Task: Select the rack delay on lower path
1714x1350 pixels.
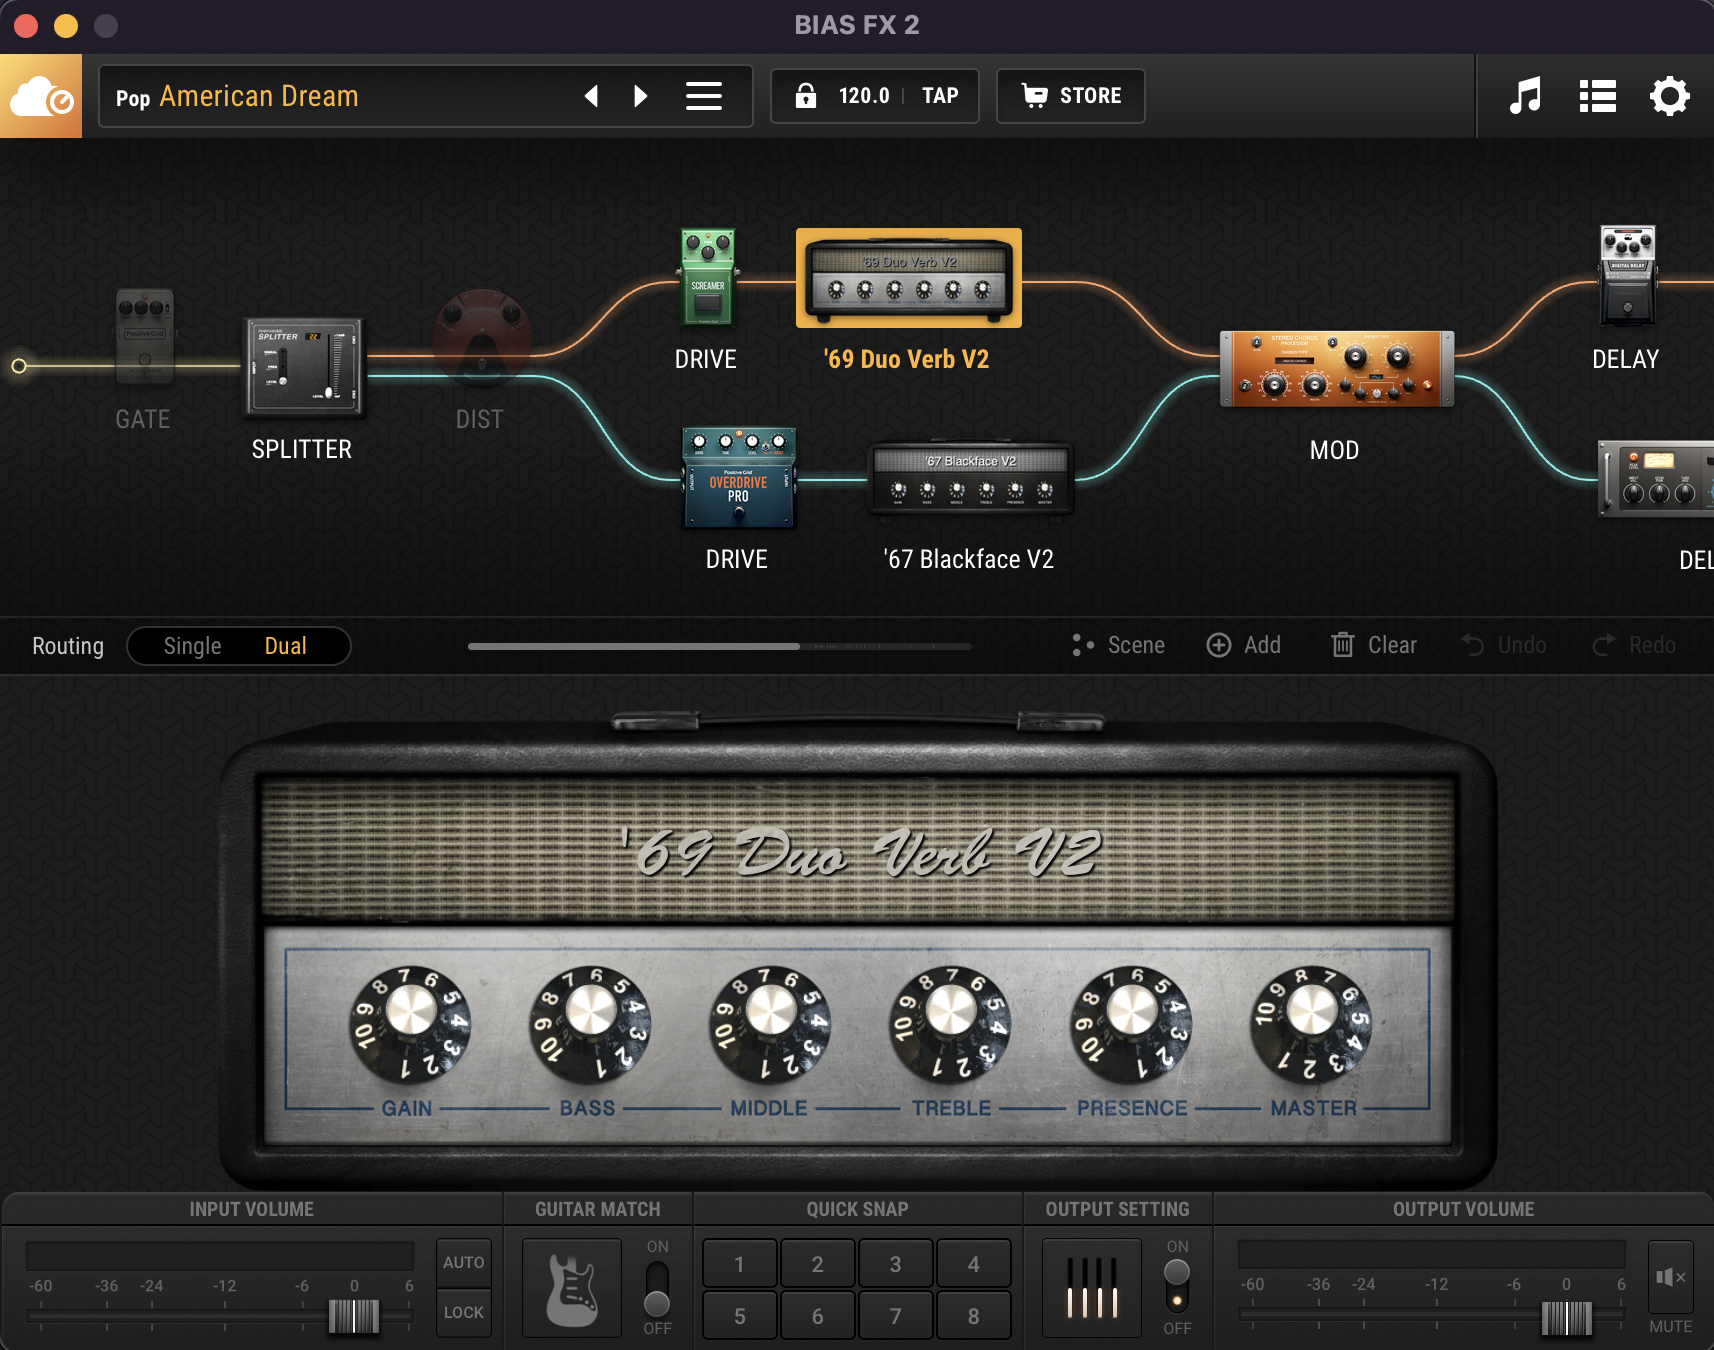Action: [x=1656, y=478]
